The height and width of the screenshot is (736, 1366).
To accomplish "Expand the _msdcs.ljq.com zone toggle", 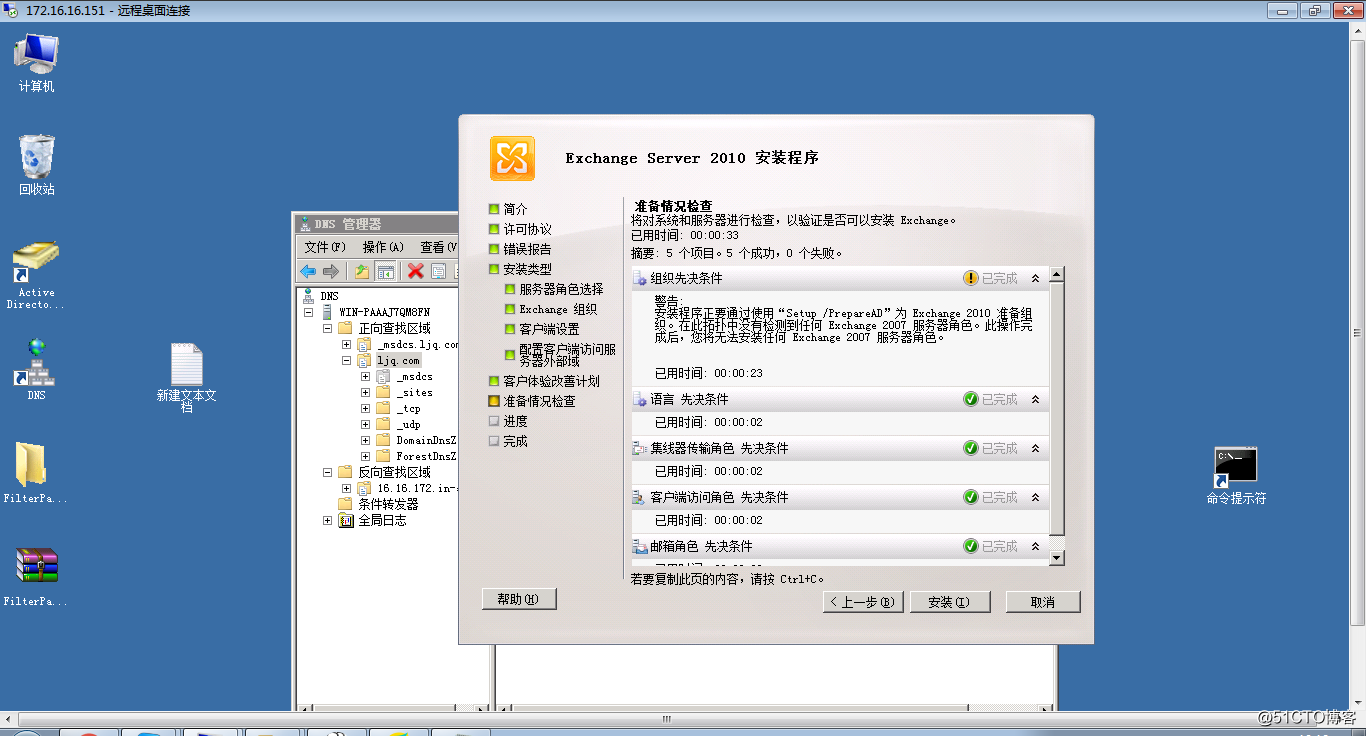I will point(346,344).
